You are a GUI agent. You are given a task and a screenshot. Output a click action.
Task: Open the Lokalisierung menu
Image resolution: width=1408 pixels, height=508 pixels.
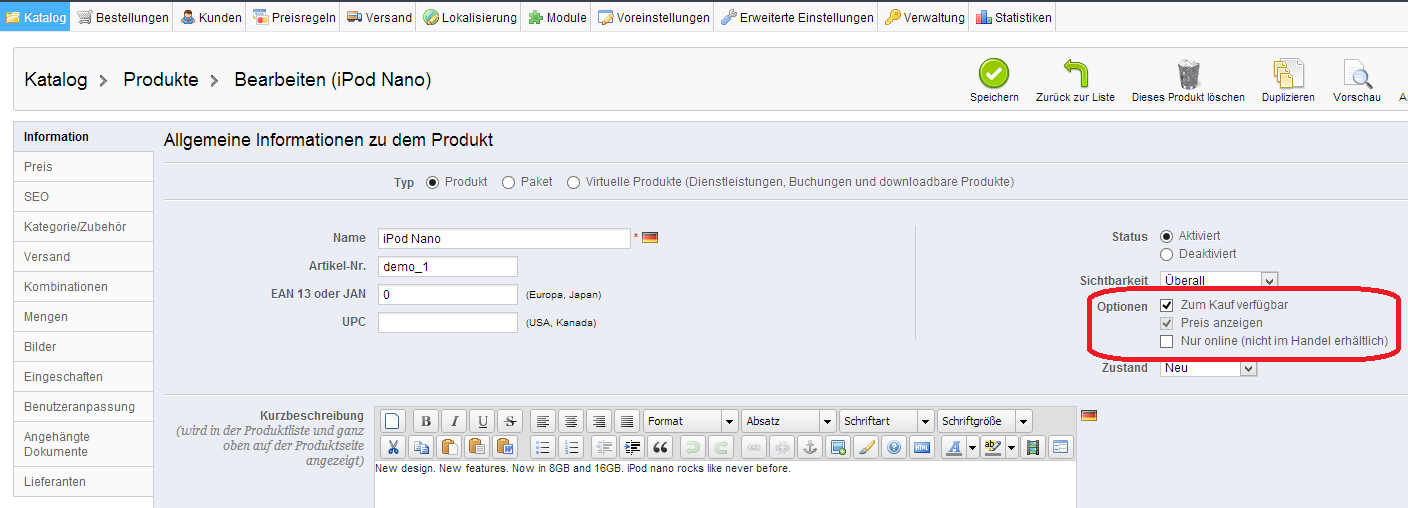[x=470, y=17]
